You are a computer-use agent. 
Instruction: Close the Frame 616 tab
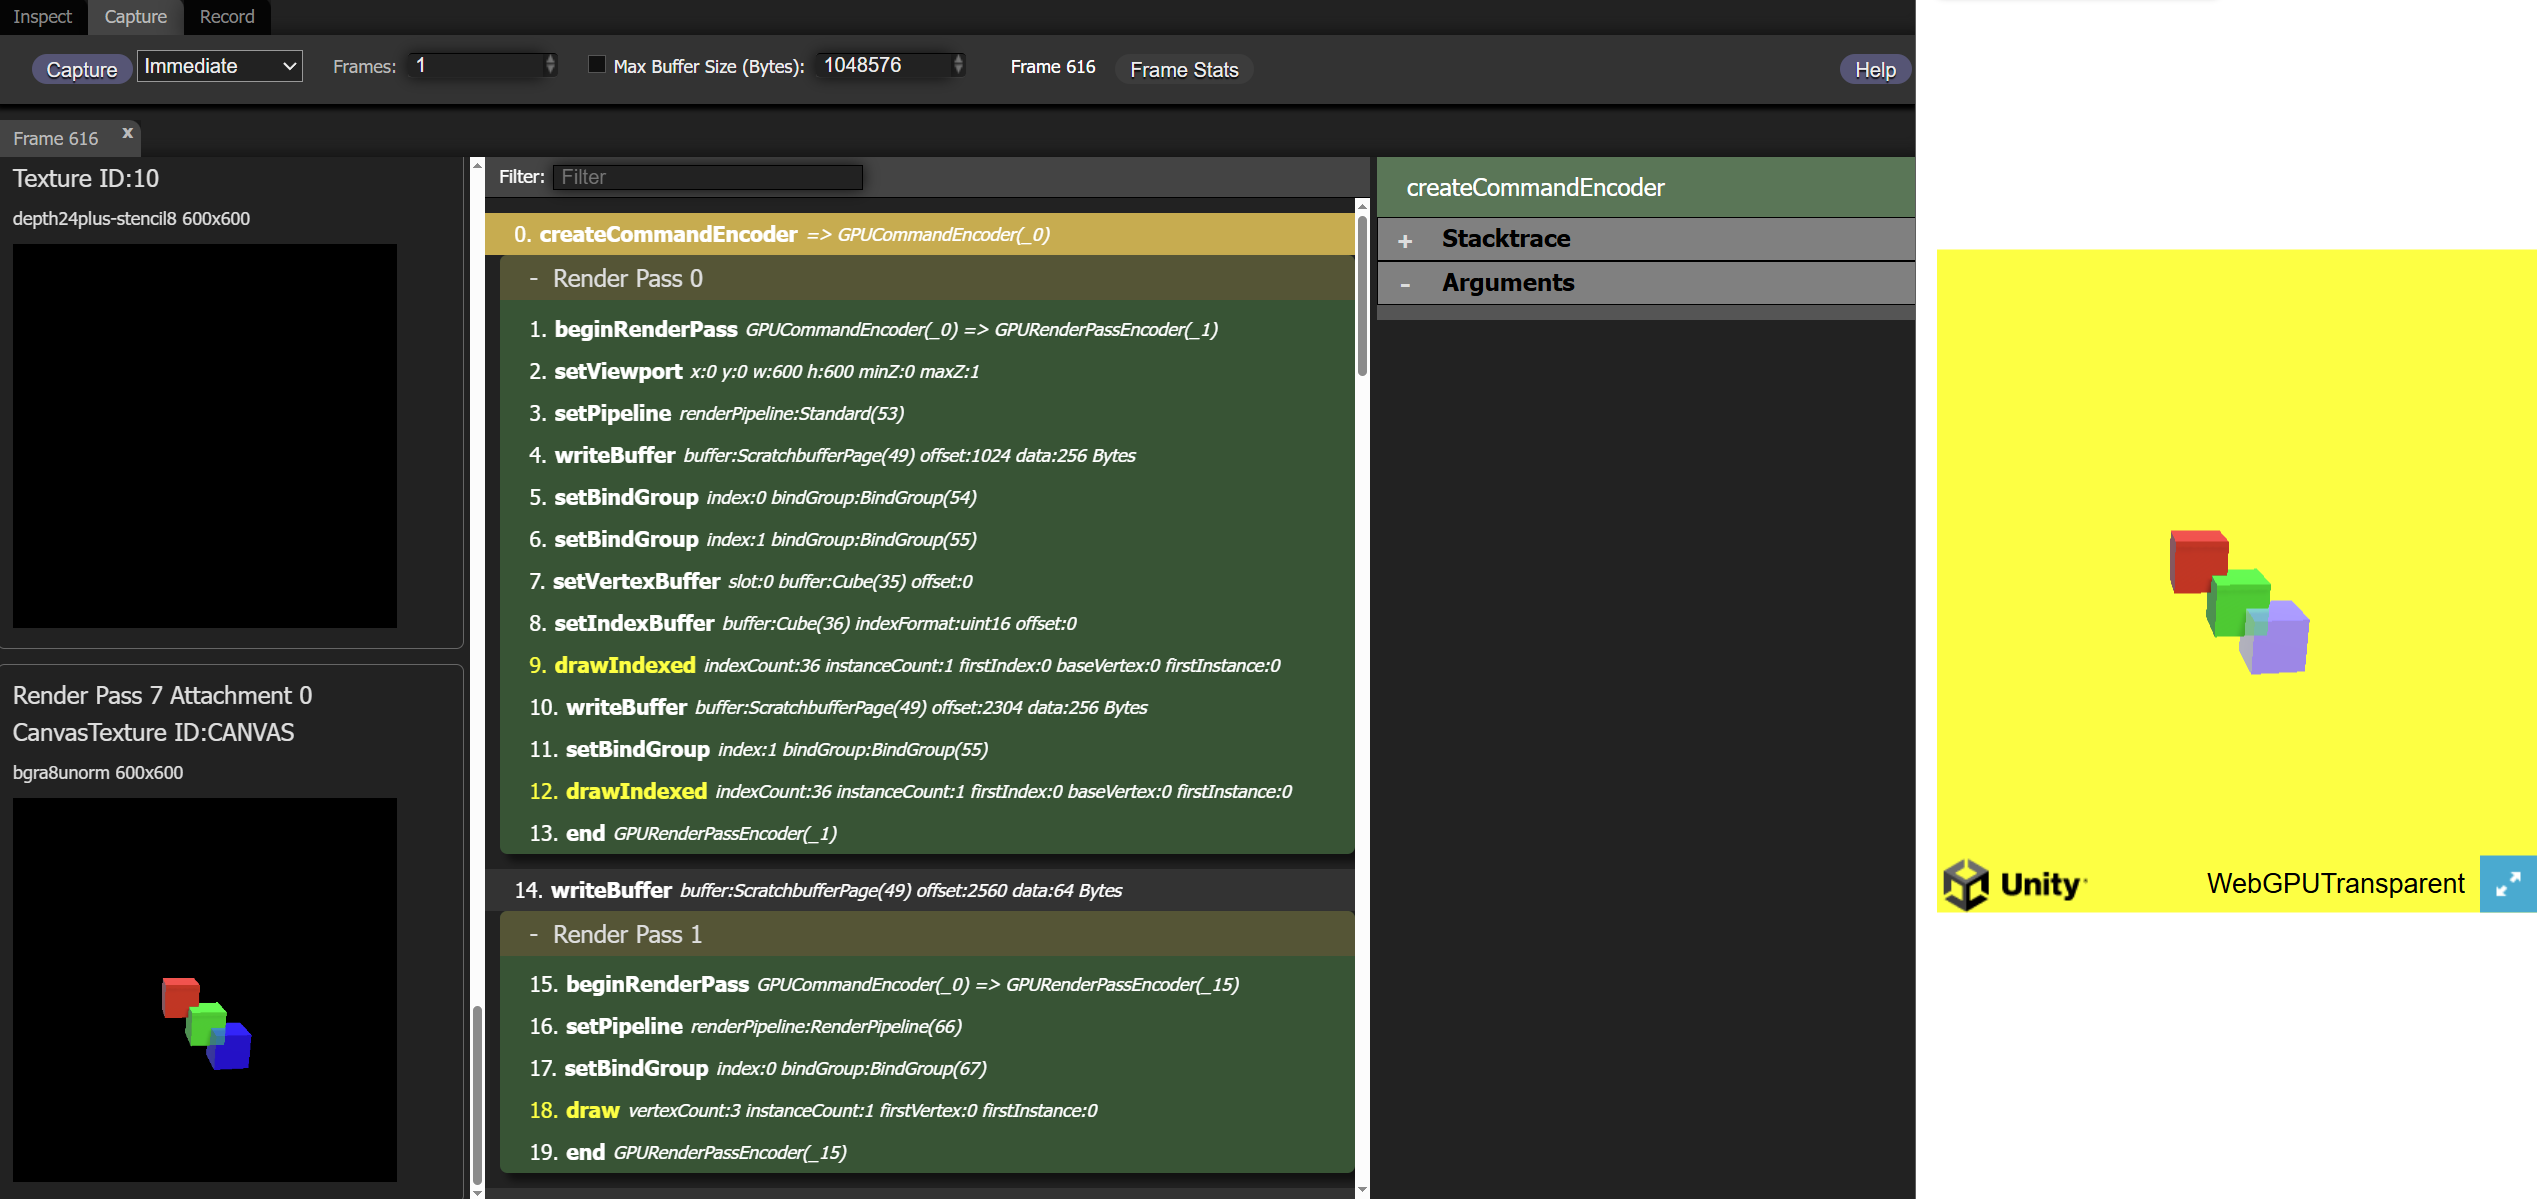(x=127, y=133)
